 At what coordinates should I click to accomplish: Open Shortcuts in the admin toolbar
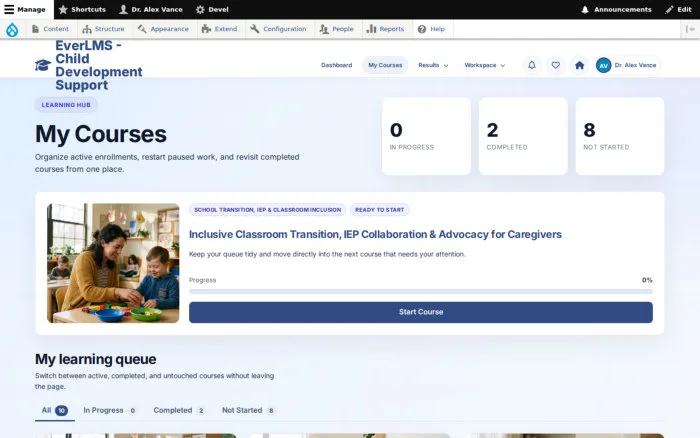coord(82,9)
